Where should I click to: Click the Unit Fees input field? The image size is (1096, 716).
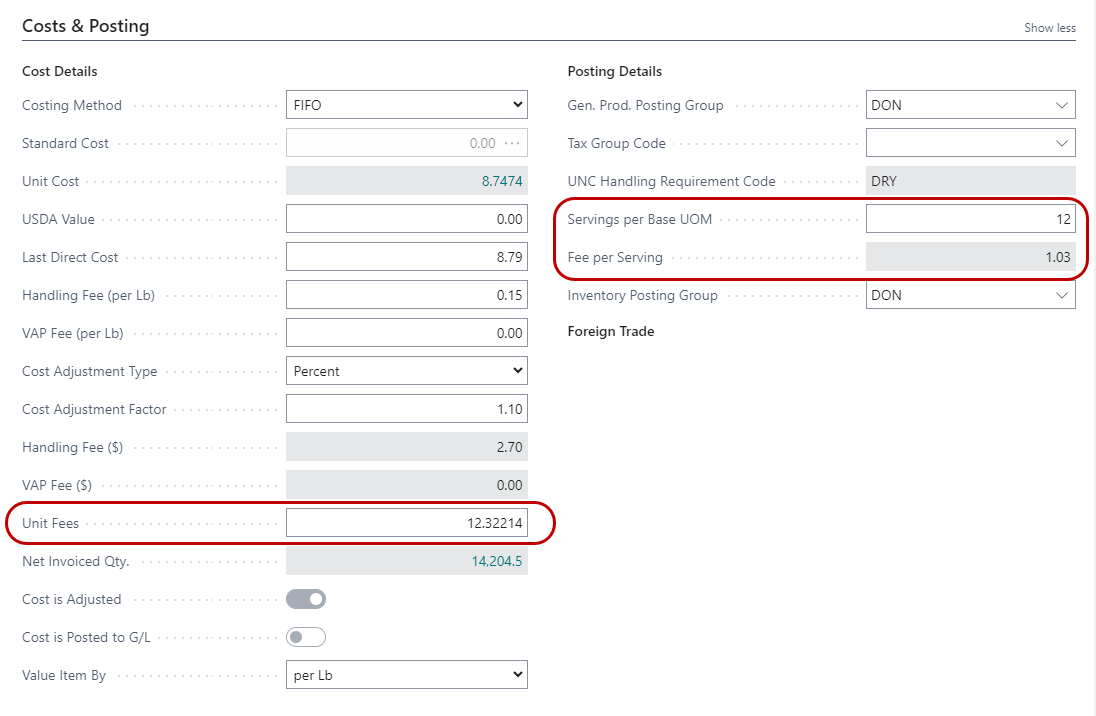tap(406, 523)
